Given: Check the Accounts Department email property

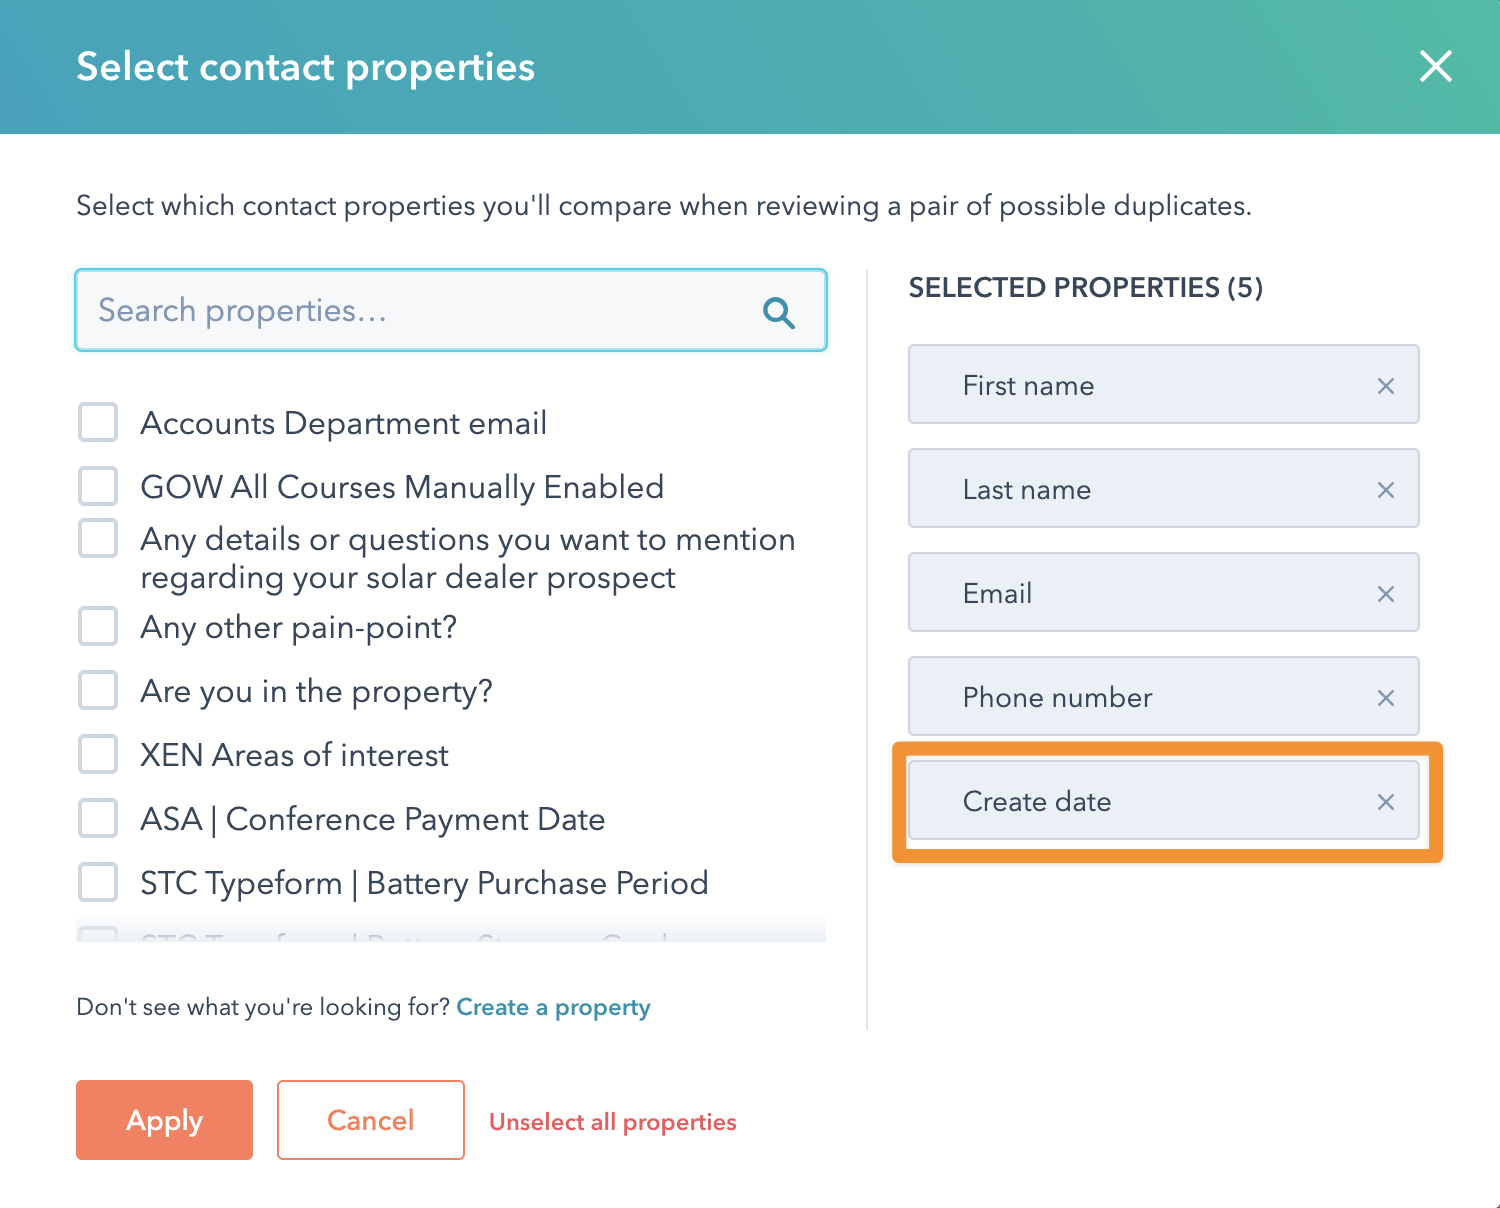Looking at the screenshot, I should coord(97,422).
